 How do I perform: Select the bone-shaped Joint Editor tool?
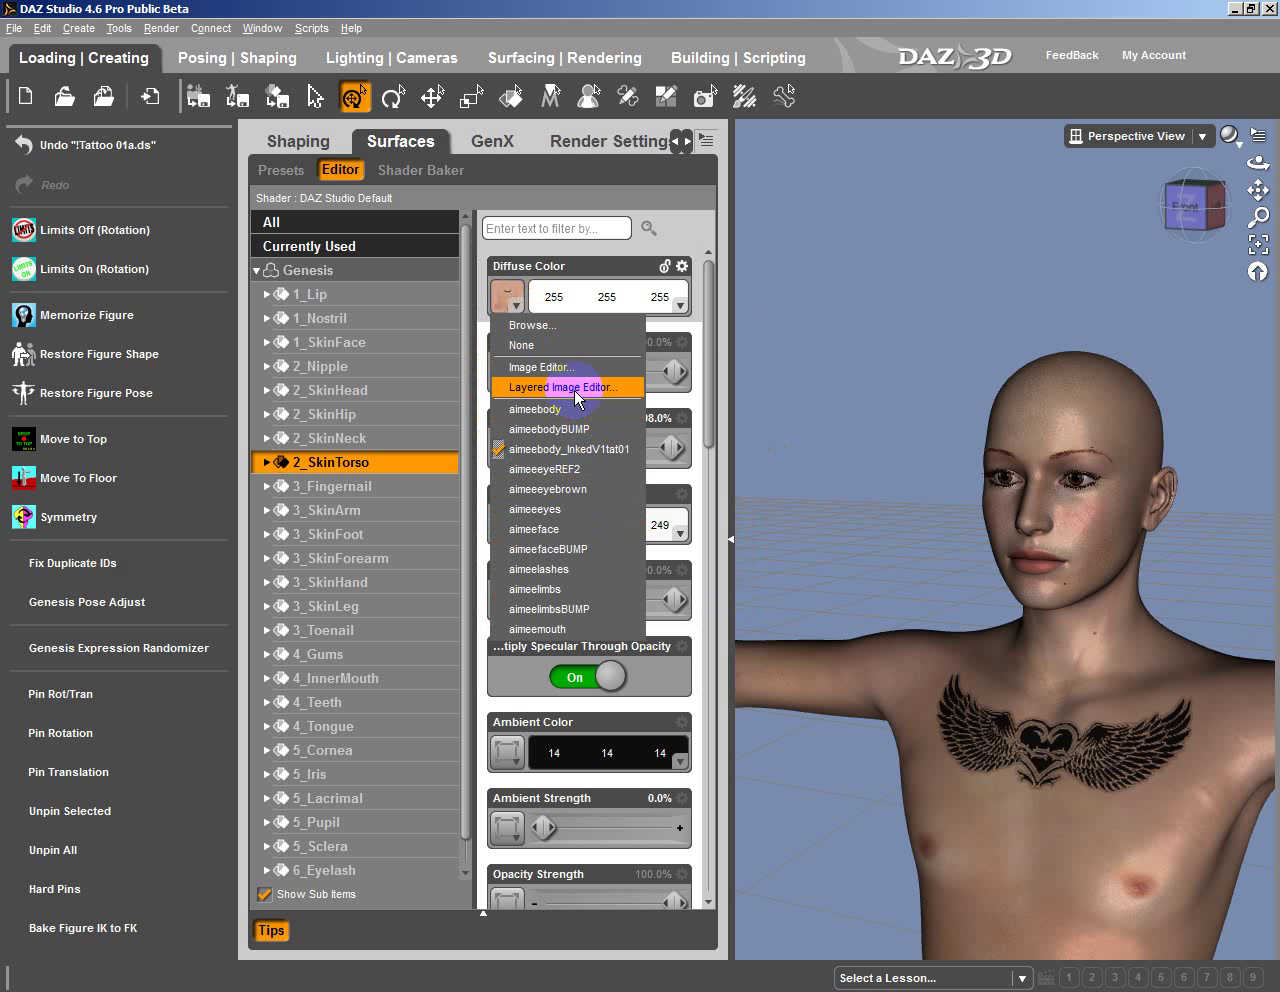784,97
